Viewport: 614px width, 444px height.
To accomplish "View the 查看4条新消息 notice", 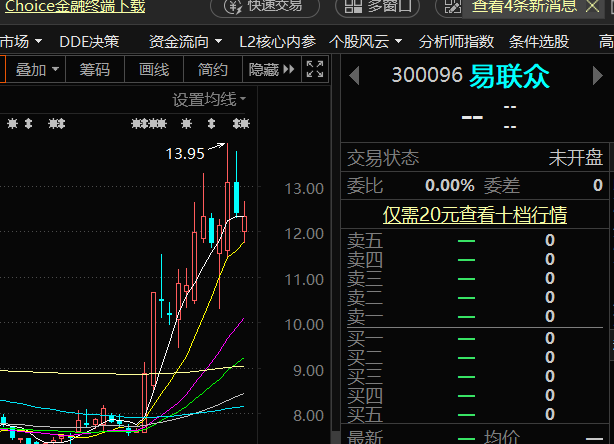I will [525, 6].
